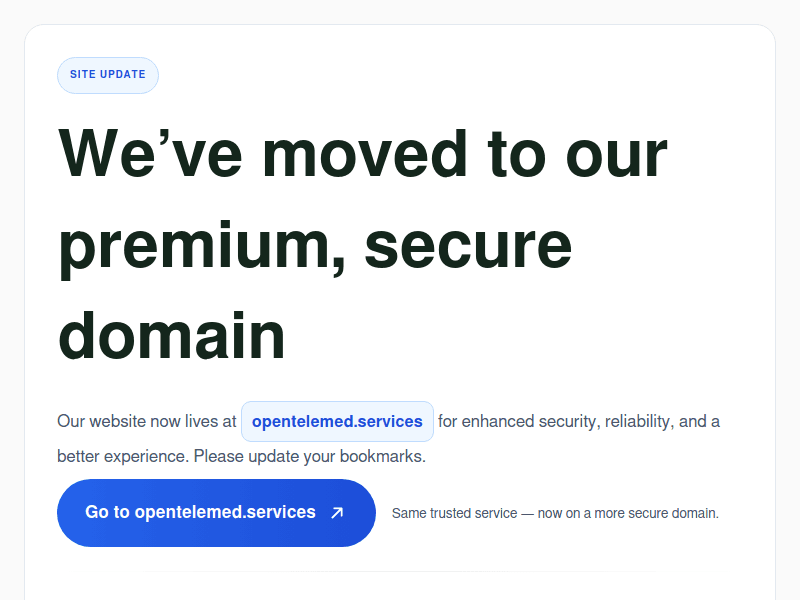Click the 'Same trusted service' note text
The width and height of the screenshot is (800, 600).
(x=556, y=513)
